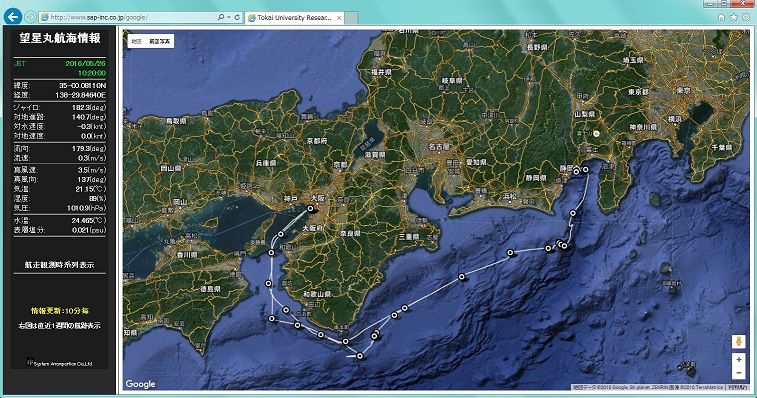Open the 利用規約 terms link
The image size is (757, 398).
pyautogui.click(x=737, y=387)
